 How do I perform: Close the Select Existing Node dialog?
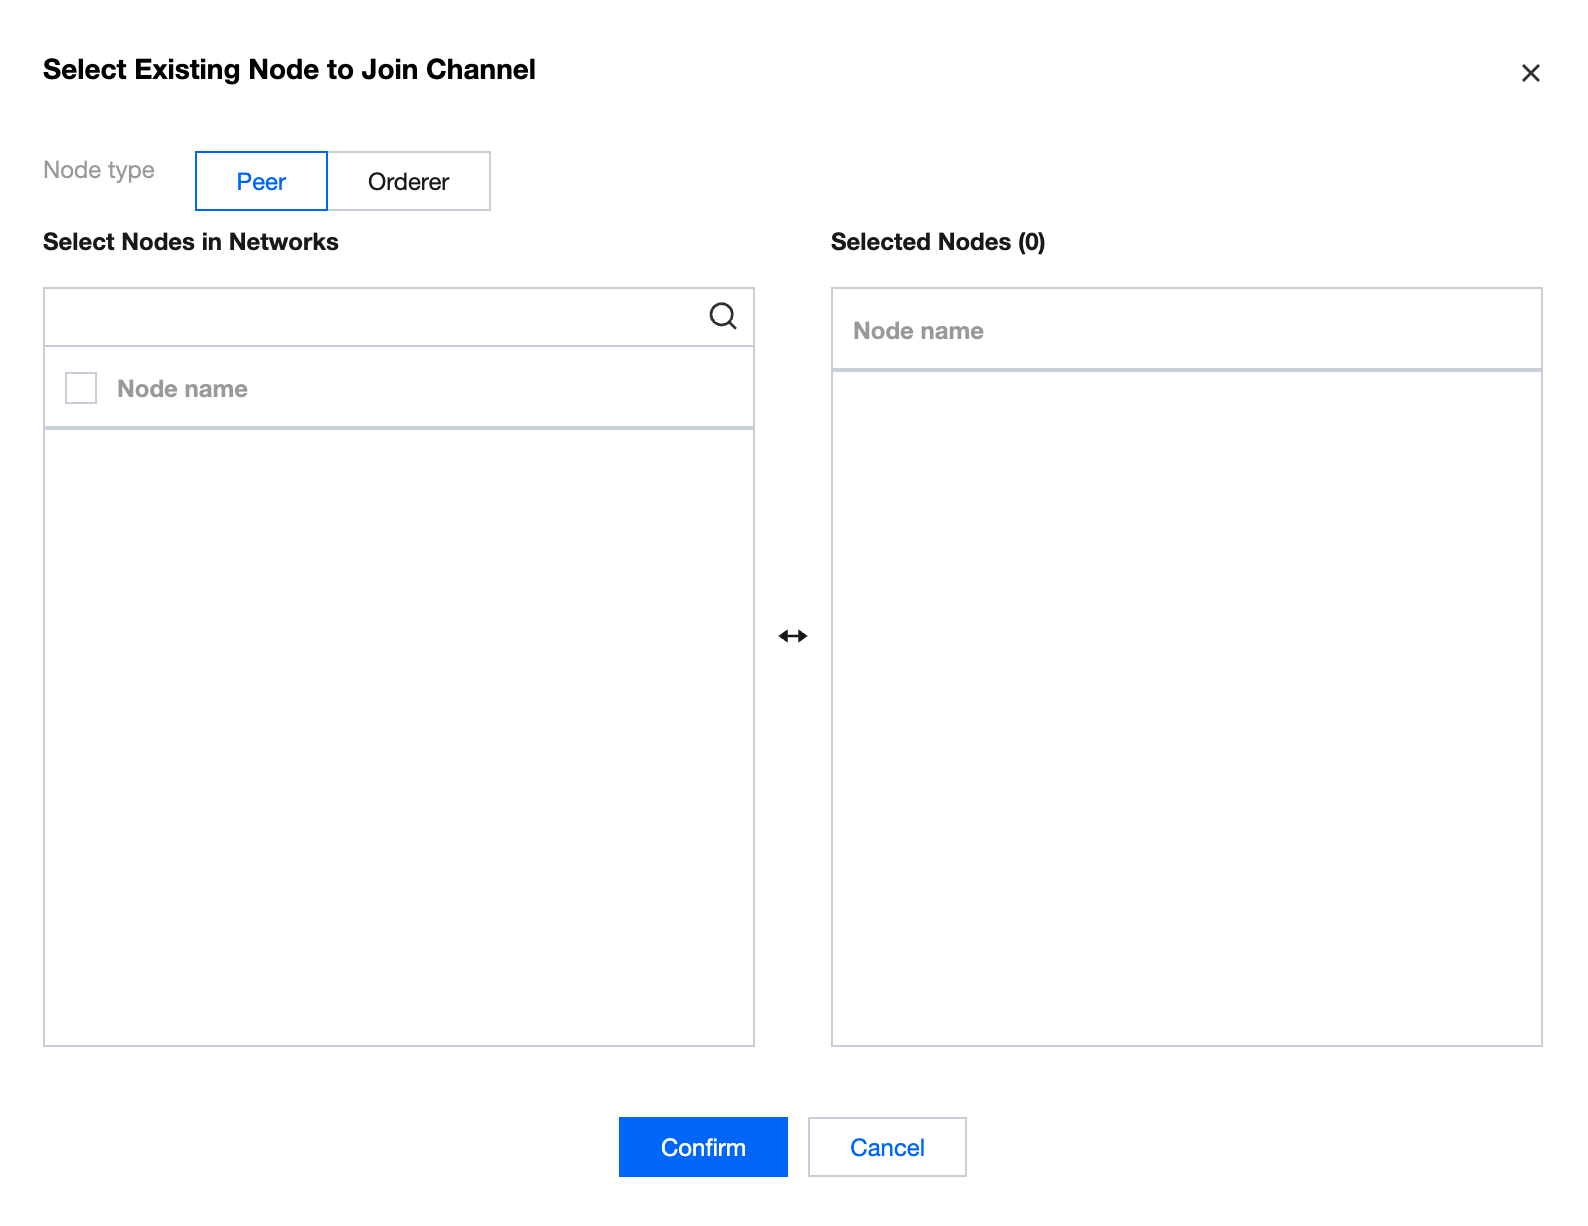pos(1530,73)
